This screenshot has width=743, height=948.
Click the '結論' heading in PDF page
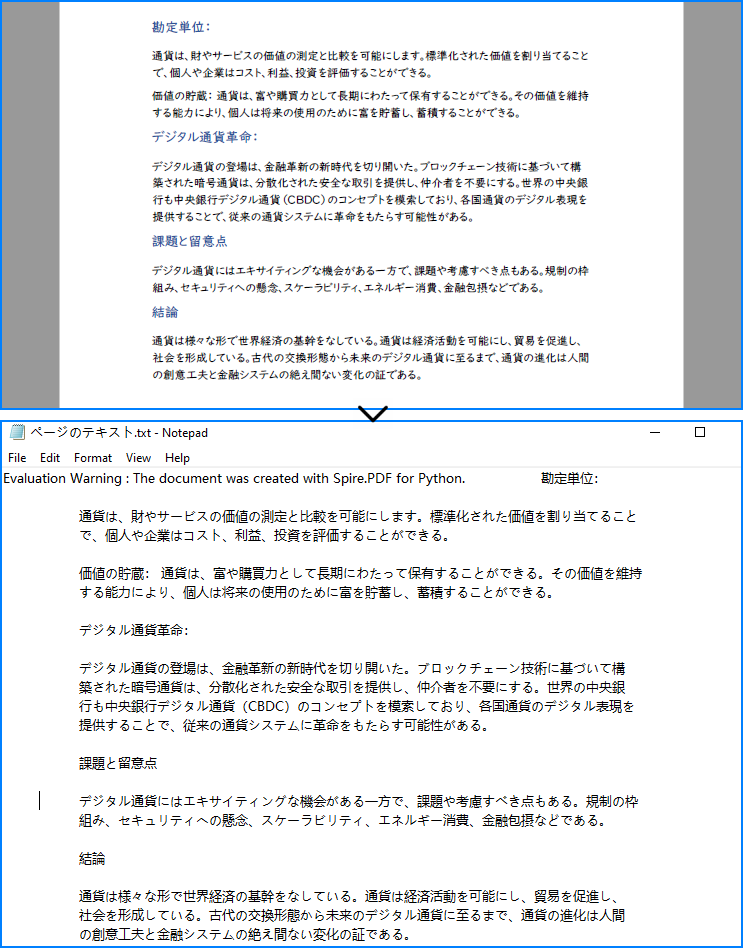(x=165, y=313)
